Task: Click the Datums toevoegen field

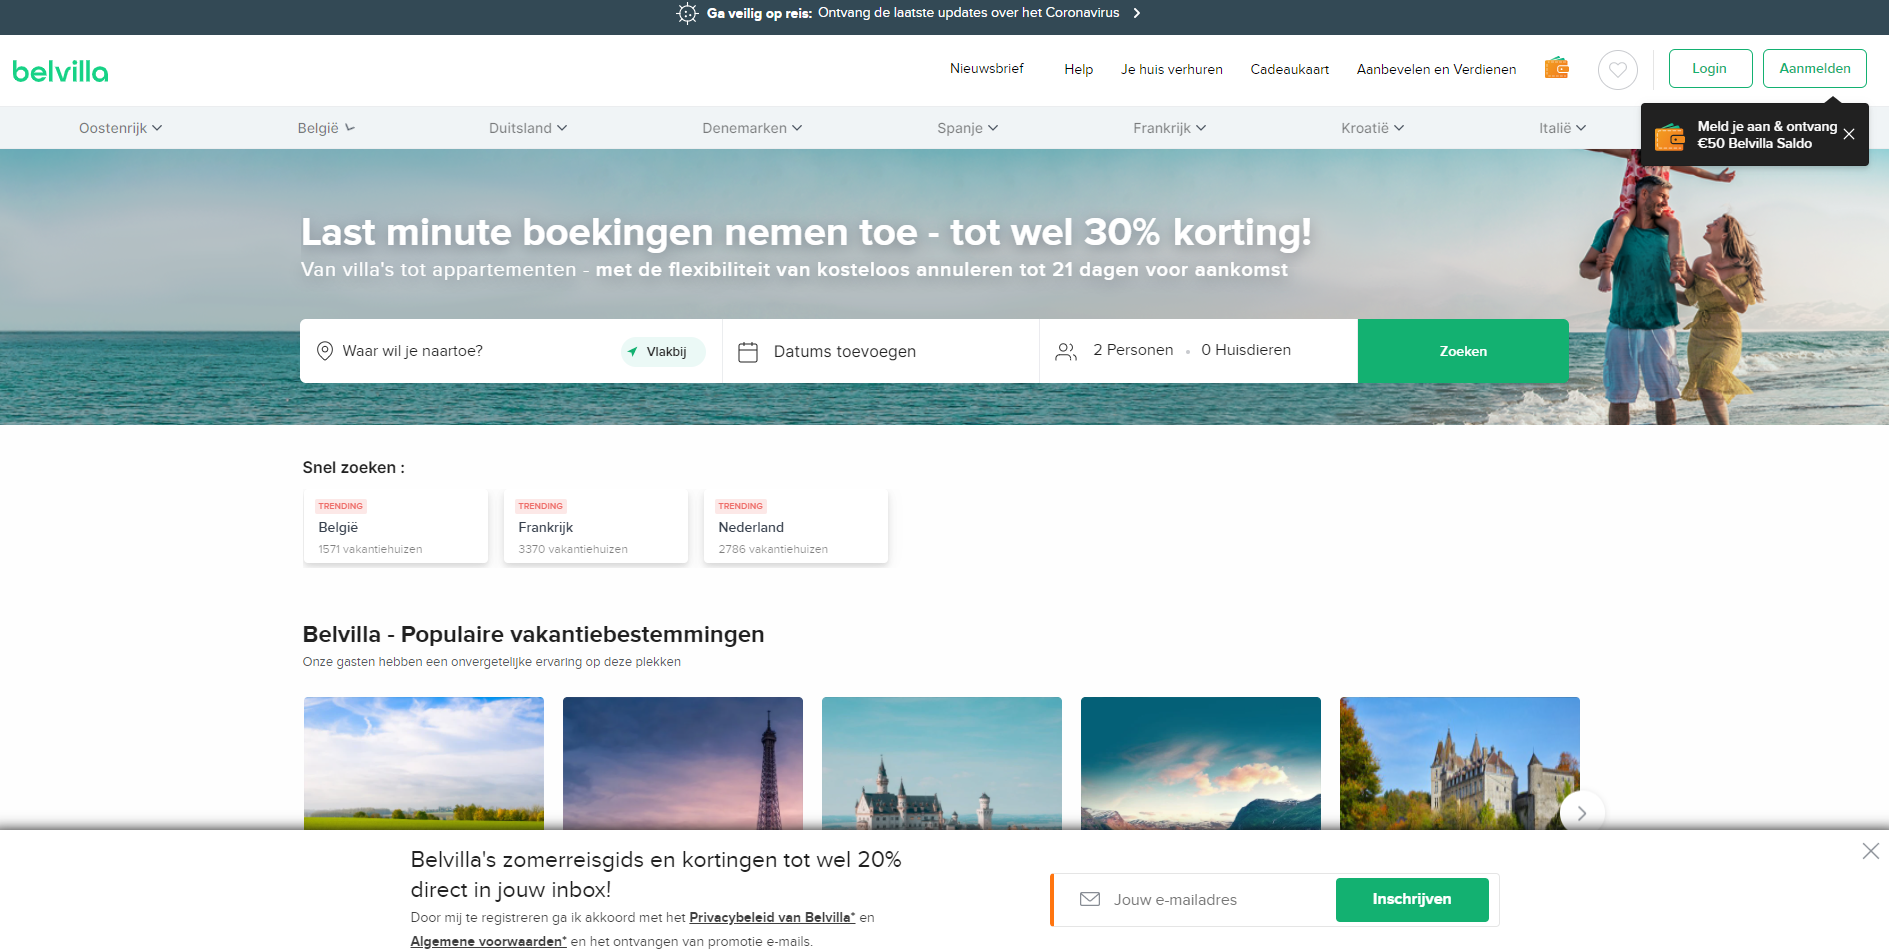Action: (881, 351)
